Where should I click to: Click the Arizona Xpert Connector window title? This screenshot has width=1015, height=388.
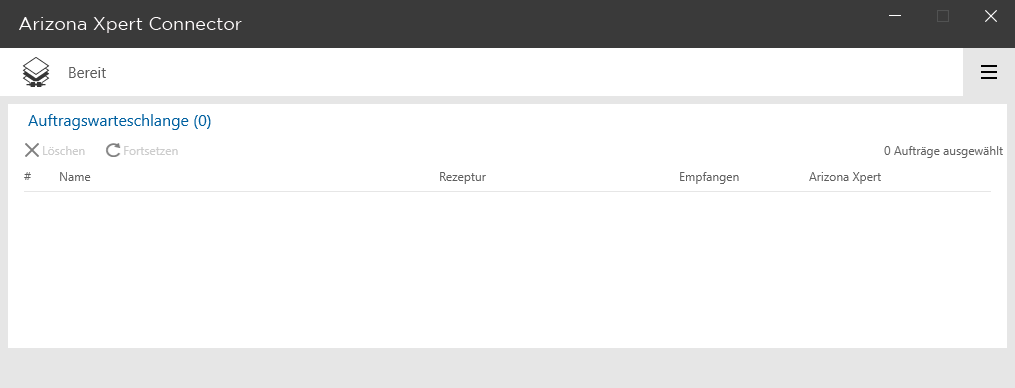coord(130,24)
